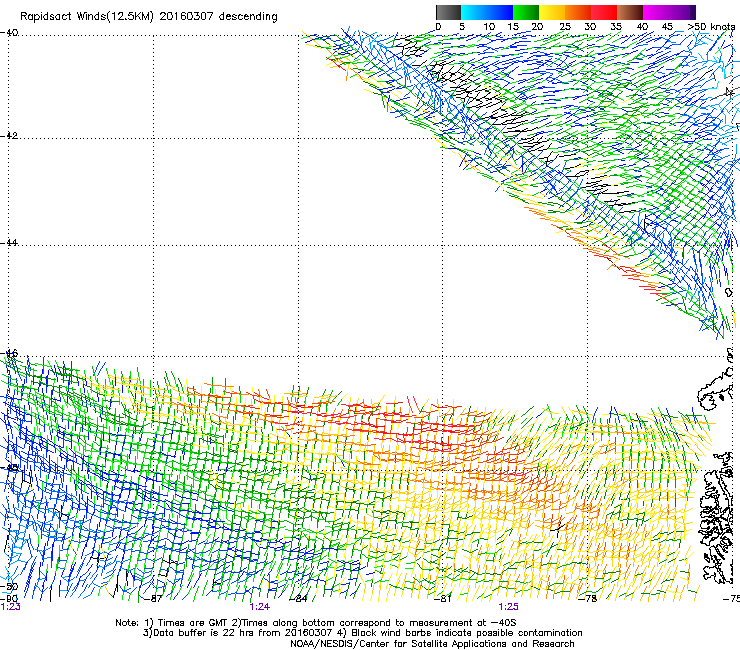740x650 pixels.
Task: Click the '-78' longitude axis label
Action: [x=588, y=599]
